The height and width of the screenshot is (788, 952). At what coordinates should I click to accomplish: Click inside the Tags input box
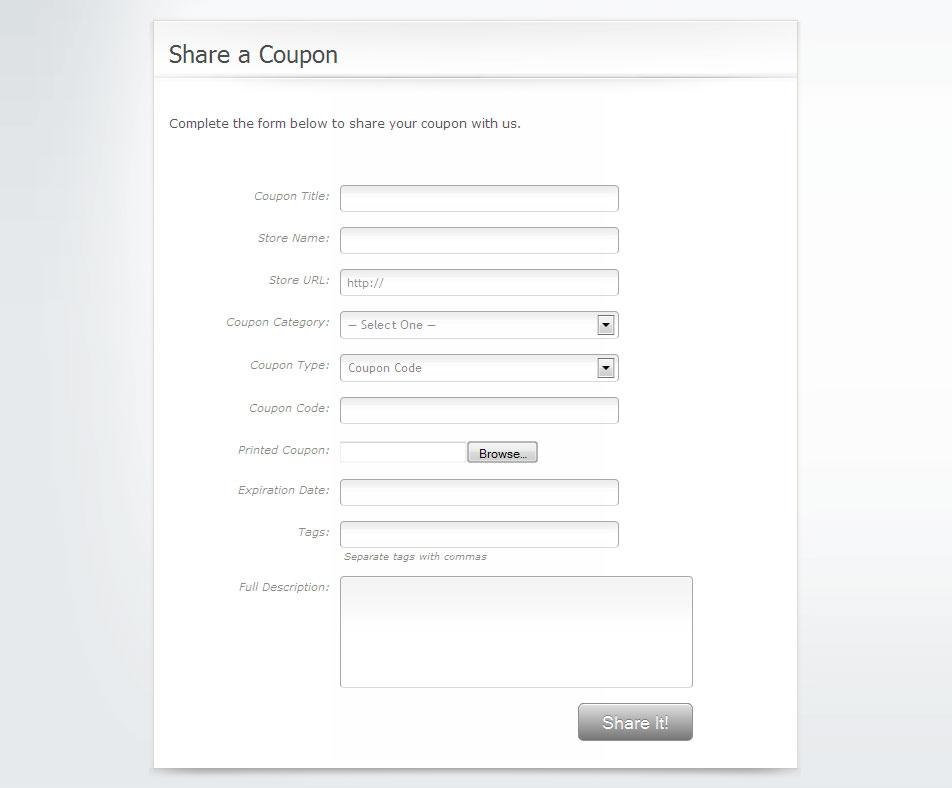point(478,534)
